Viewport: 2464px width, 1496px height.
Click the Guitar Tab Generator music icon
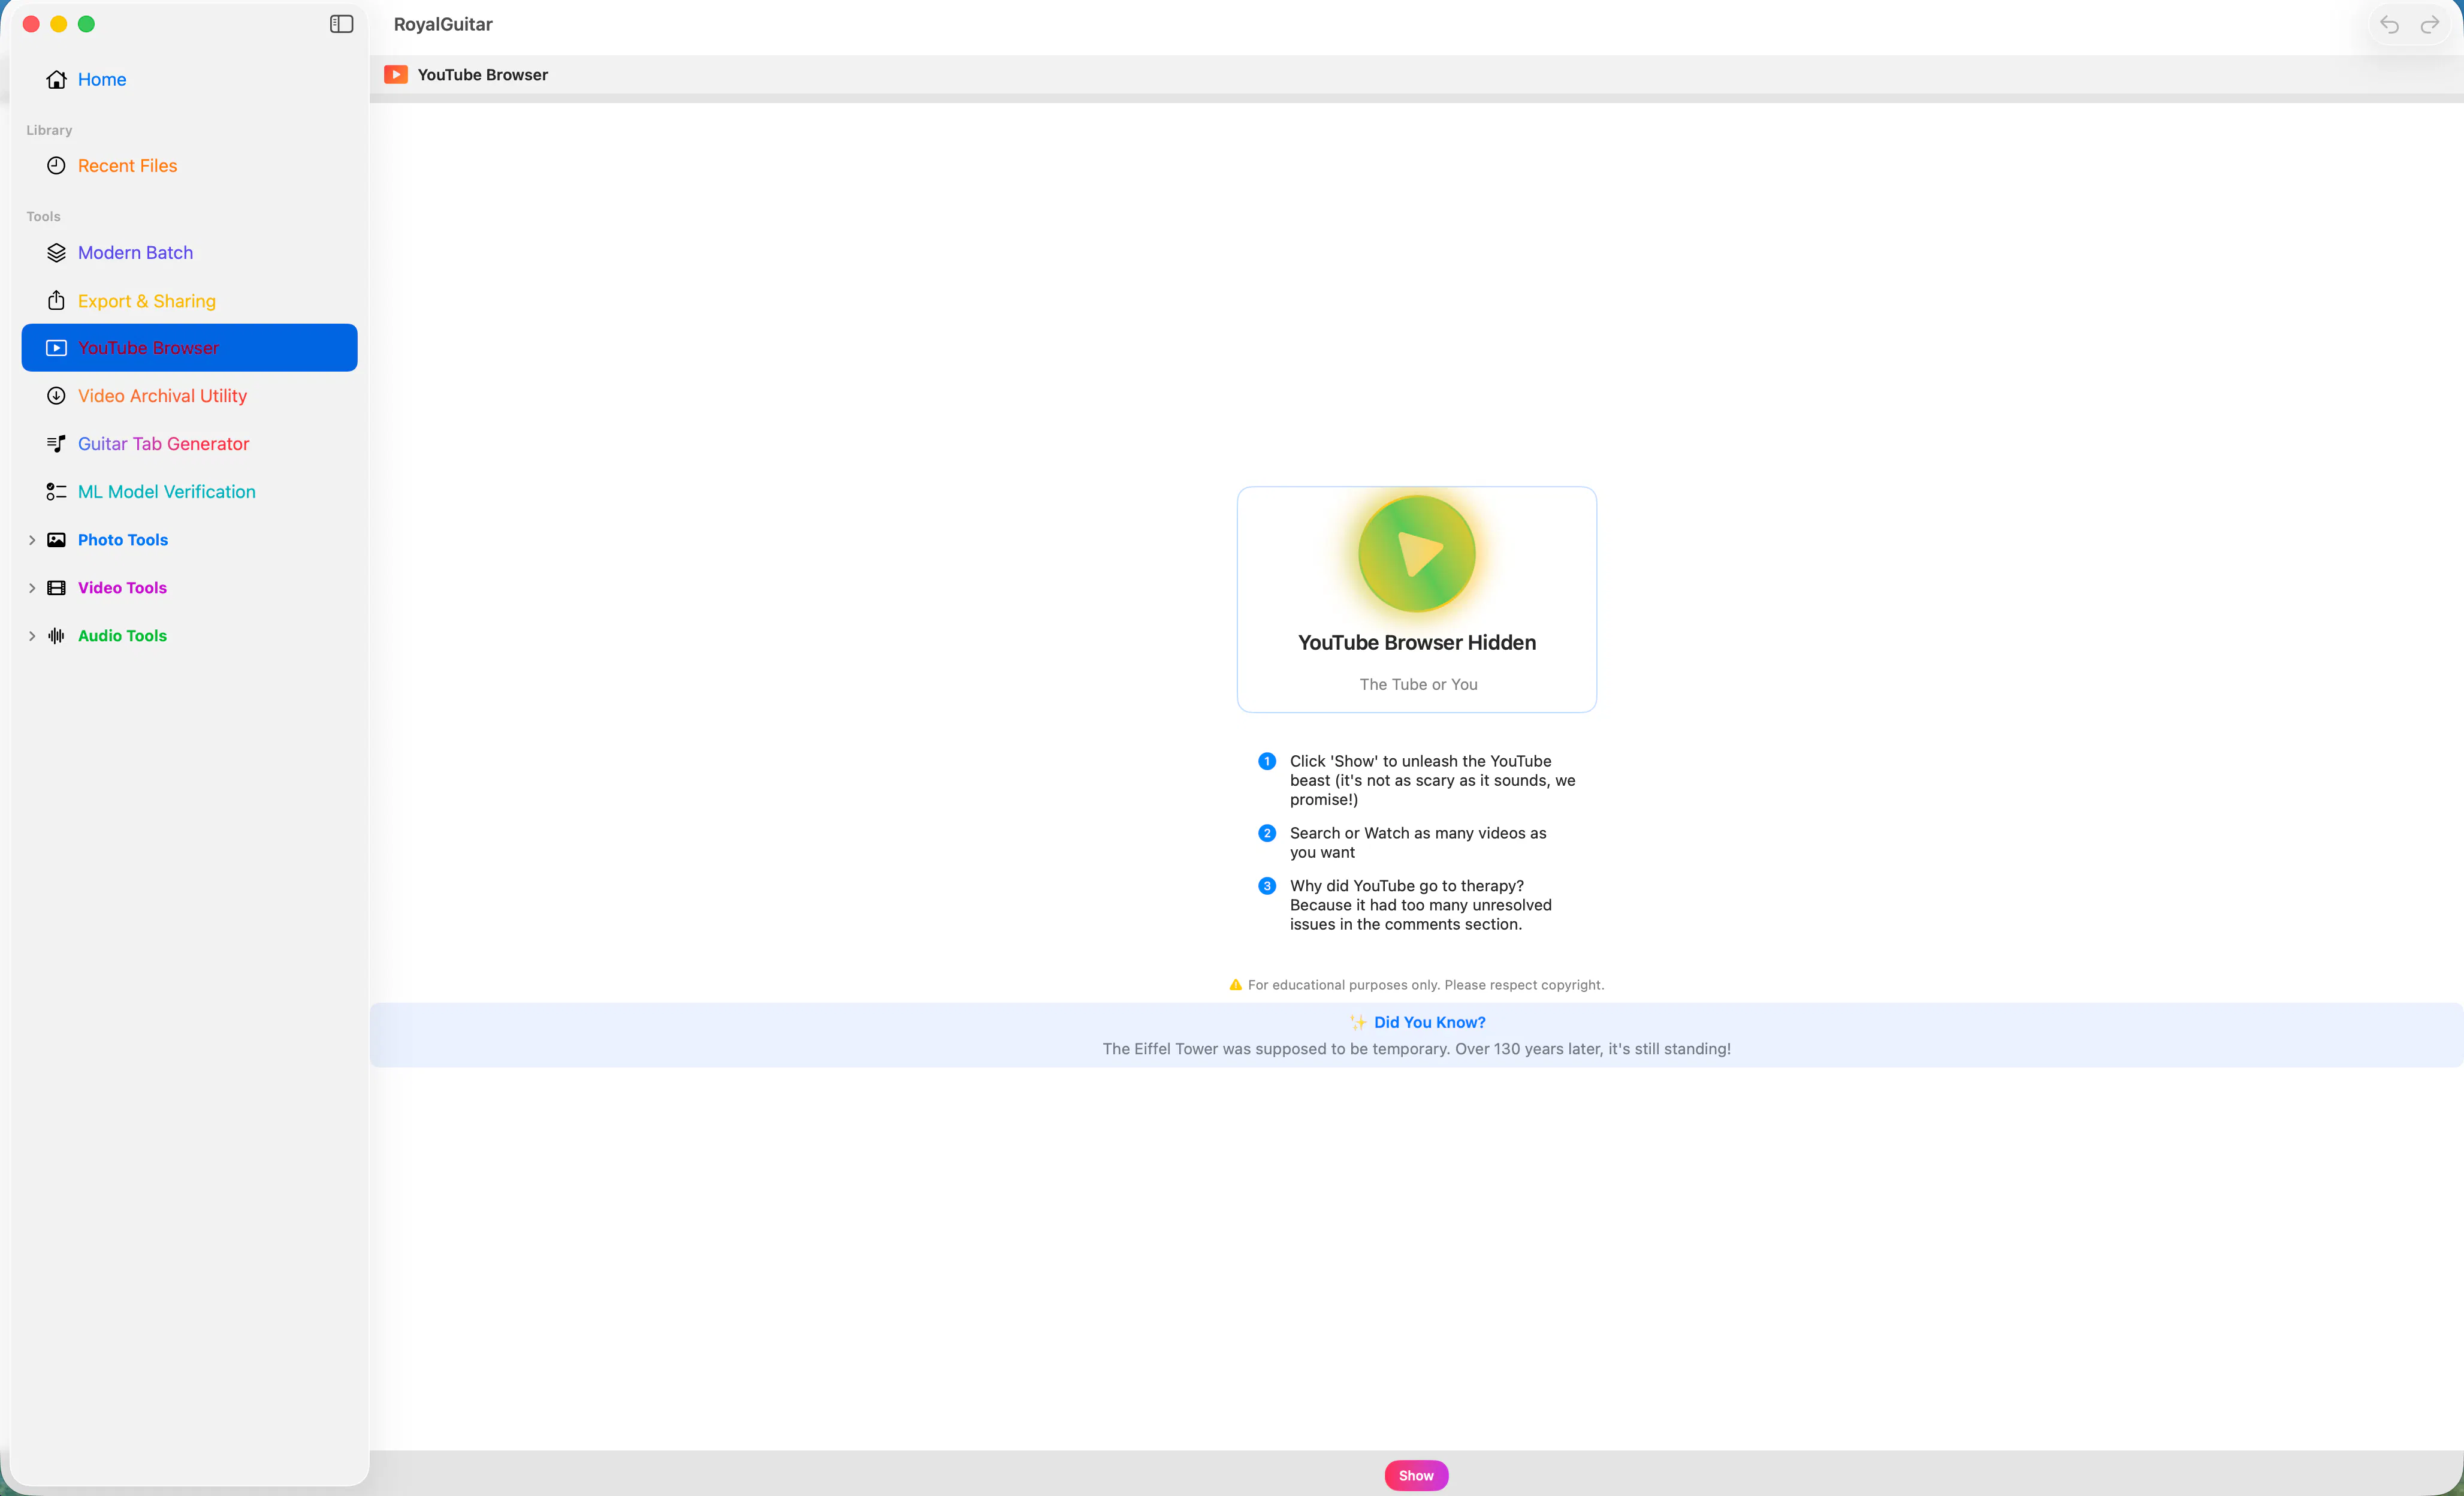coord(56,444)
